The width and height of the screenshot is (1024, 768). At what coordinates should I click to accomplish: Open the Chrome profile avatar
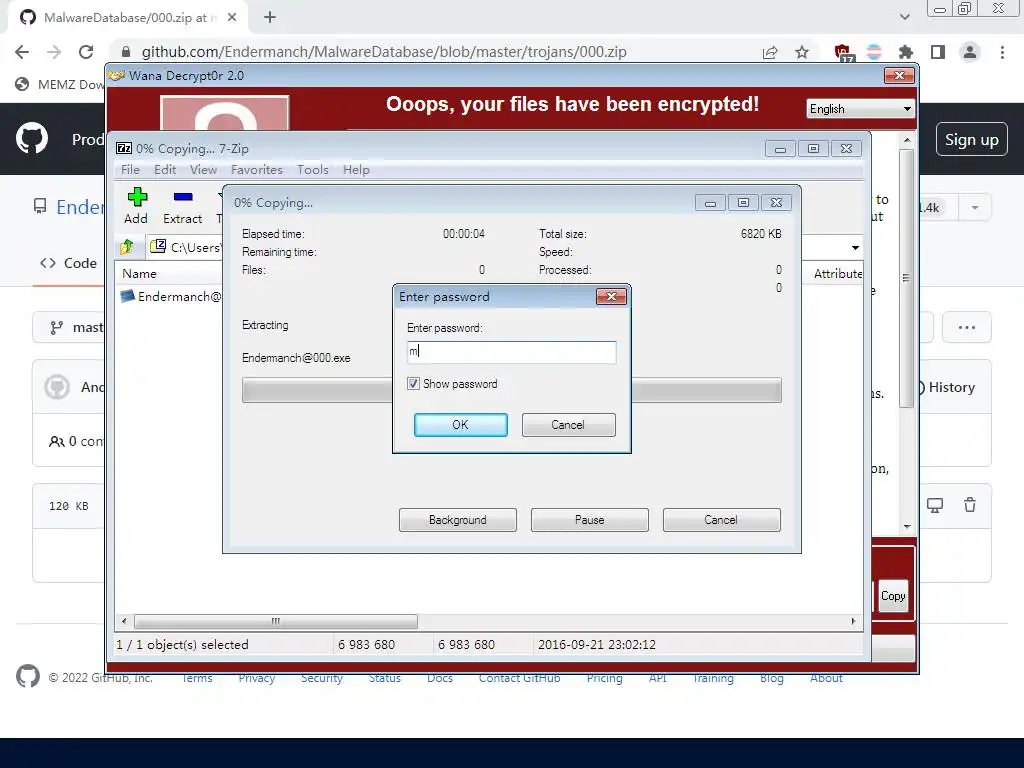click(x=970, y=52)
